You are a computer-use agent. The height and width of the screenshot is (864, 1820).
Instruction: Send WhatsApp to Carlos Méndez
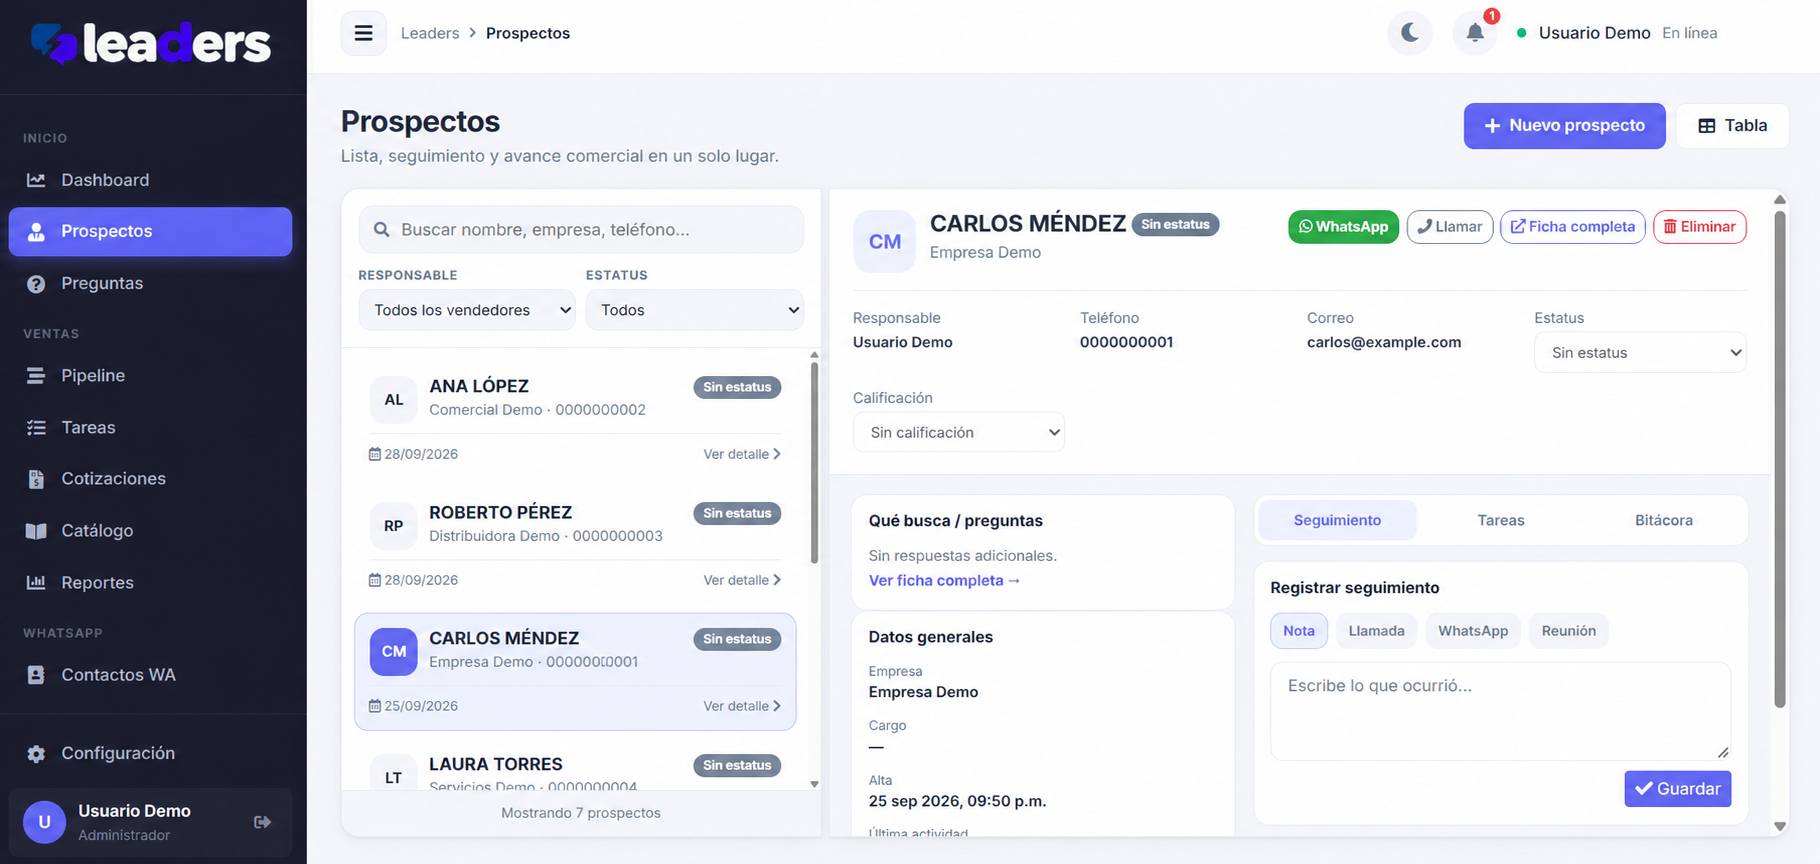pos(1343,227)
